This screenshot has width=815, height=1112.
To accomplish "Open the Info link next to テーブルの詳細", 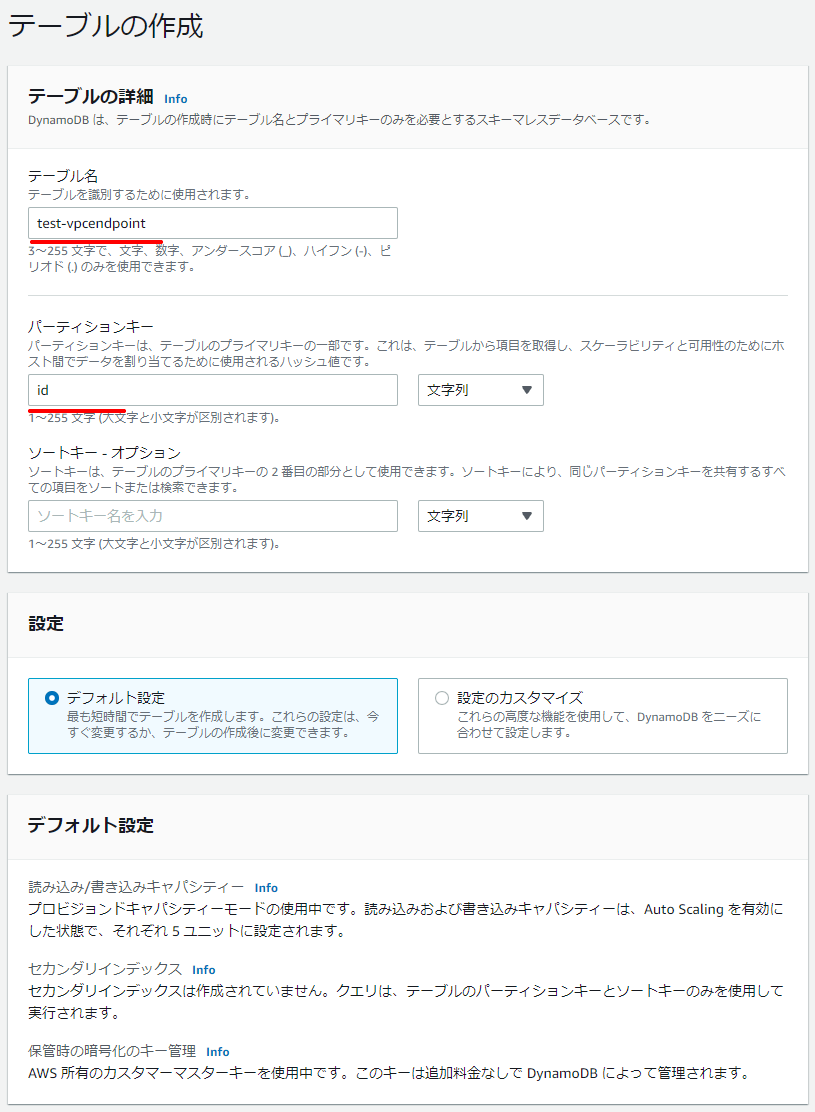I will point(176,98).
